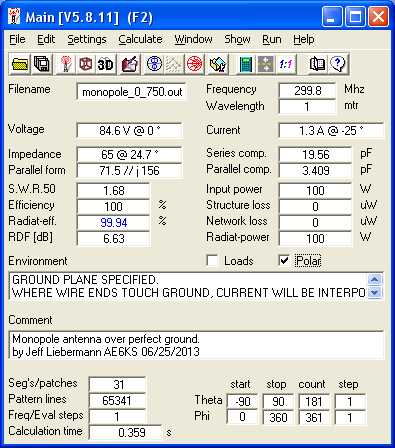This screenshot has height=448, width=395.
Task: Click the Freq/Eval steps field
Action: click(117, 416)
